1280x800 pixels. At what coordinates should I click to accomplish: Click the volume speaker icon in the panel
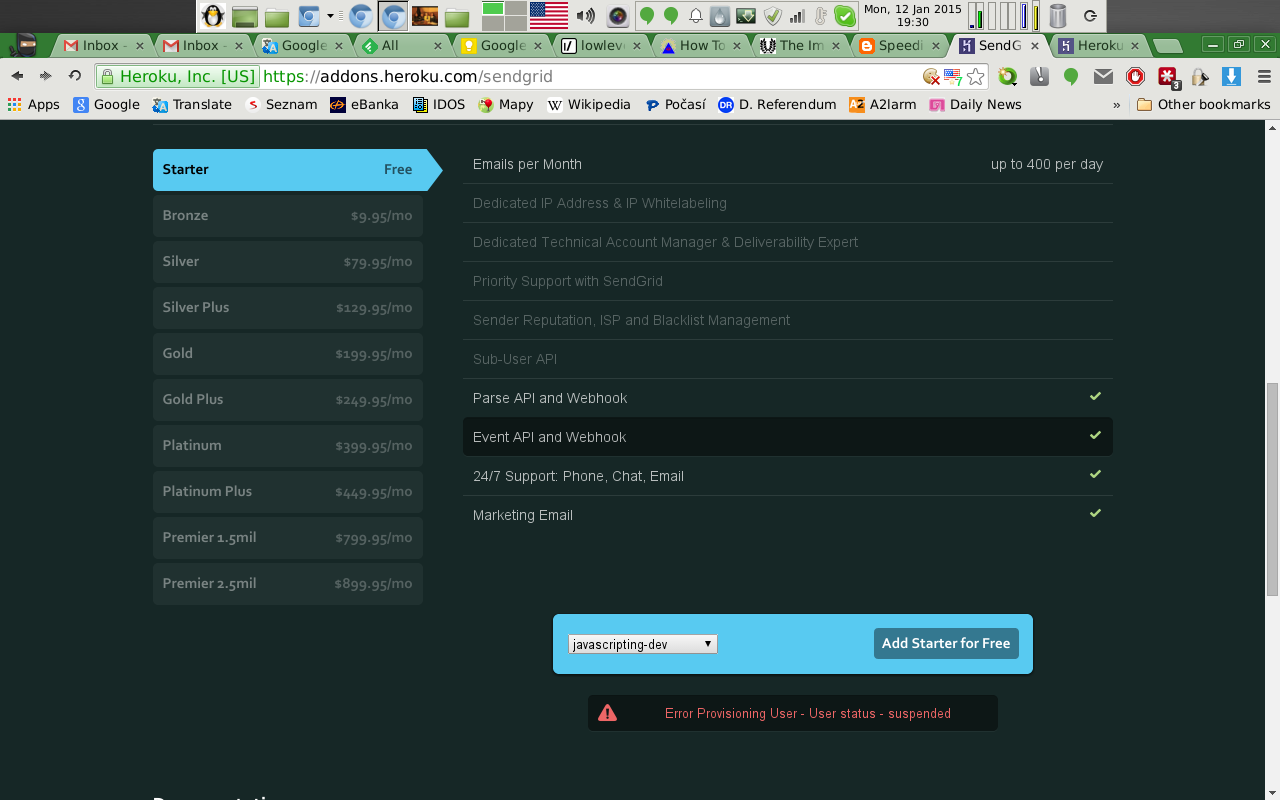[586, 15]
